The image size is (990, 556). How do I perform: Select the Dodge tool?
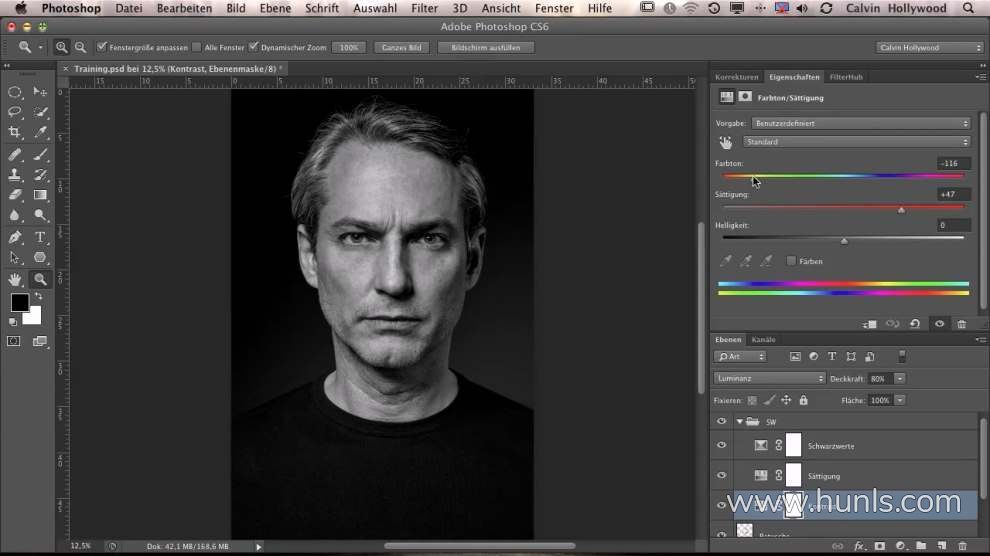[x=40, y=215]
